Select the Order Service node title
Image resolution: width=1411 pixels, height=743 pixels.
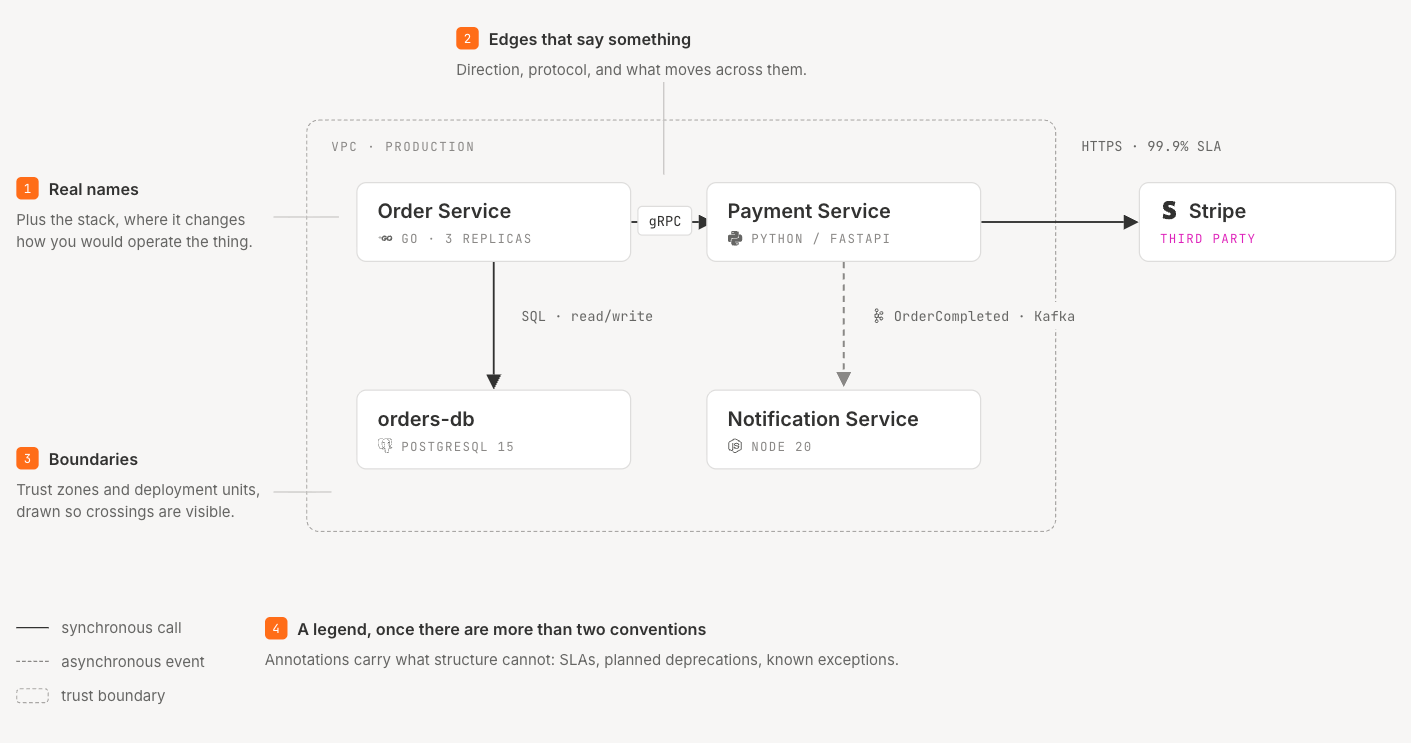coord(444,211)
